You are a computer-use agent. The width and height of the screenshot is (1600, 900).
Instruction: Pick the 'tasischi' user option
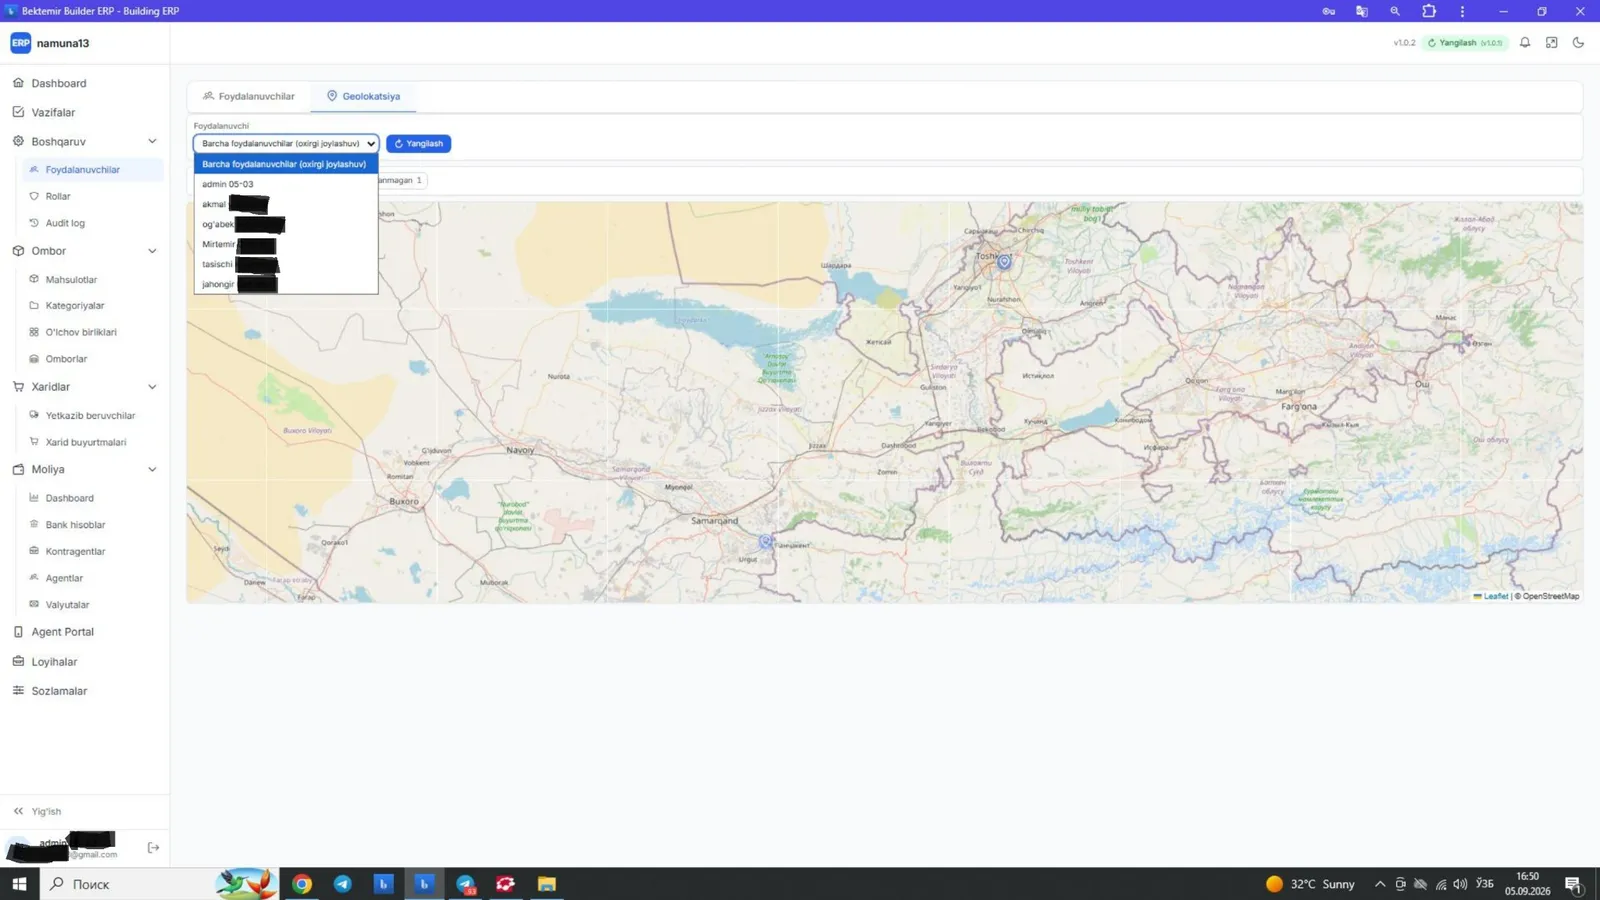coord(286,264)
